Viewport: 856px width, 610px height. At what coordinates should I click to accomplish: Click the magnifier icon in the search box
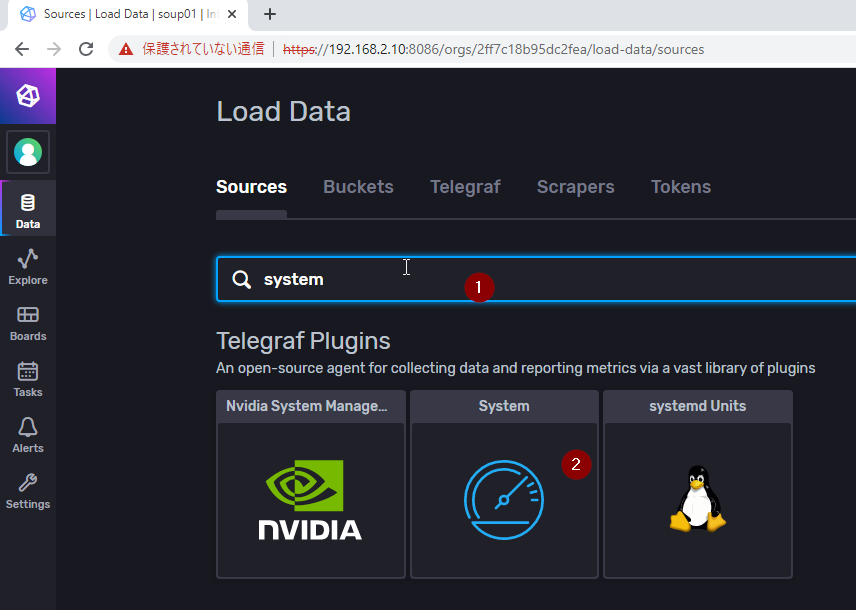click(241, 279)
